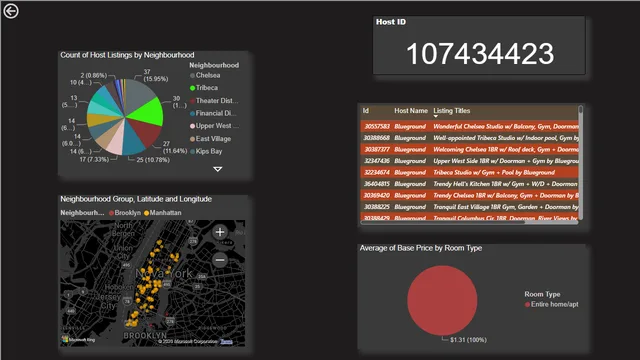Click 'Well-appointed Tribeca Studio' listing title
Image resolution: width=640 pixels, height=360 pixels.
point(506,138)
